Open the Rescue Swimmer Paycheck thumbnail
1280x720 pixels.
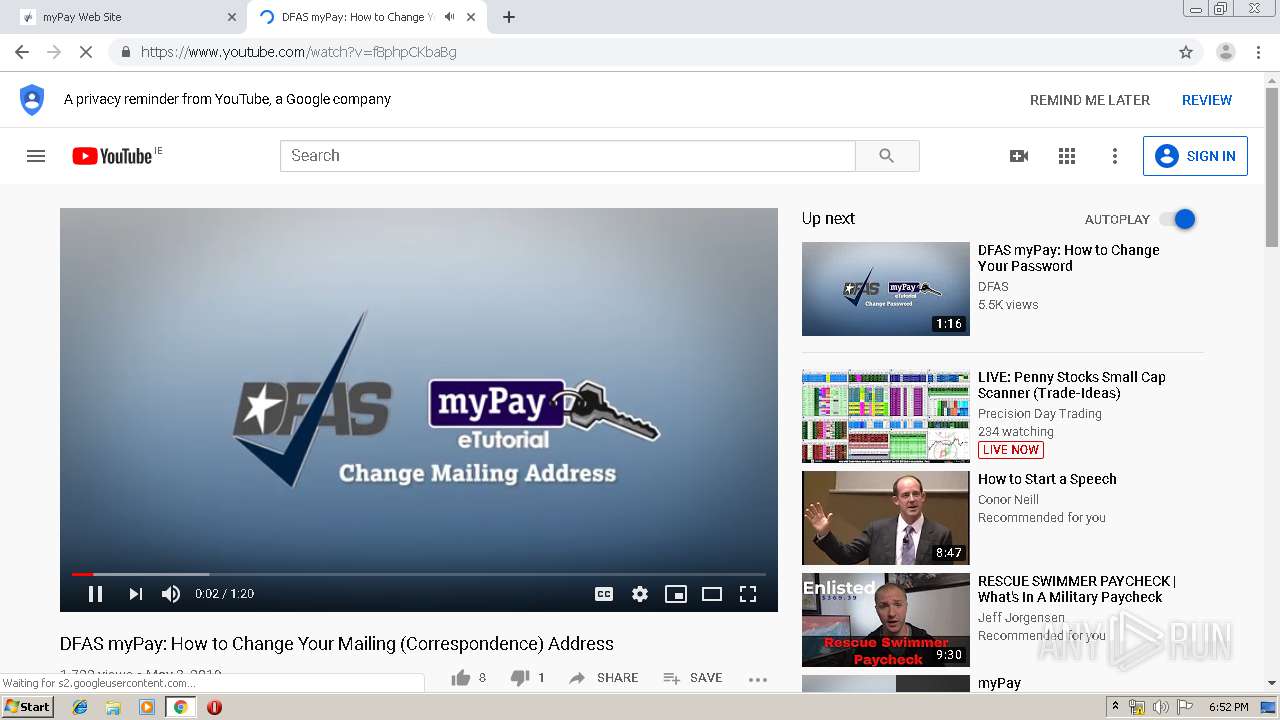(886, 620)
